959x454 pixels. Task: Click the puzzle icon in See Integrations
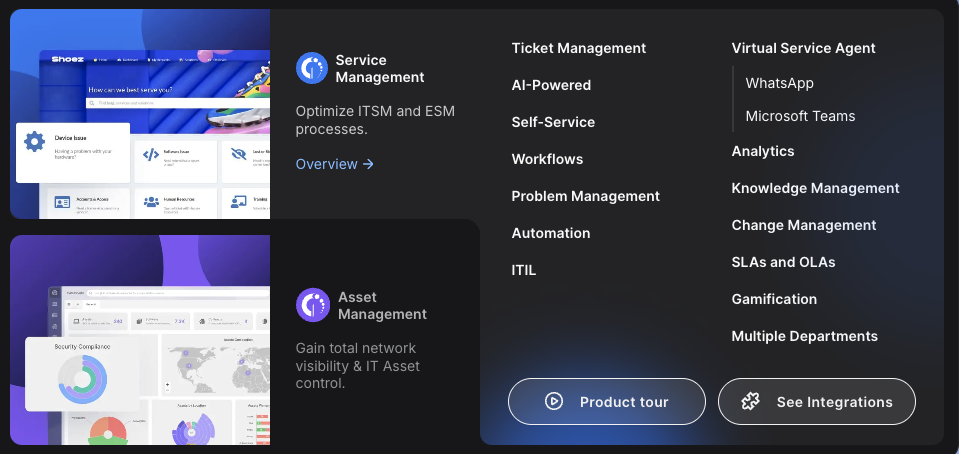[750, 401]
